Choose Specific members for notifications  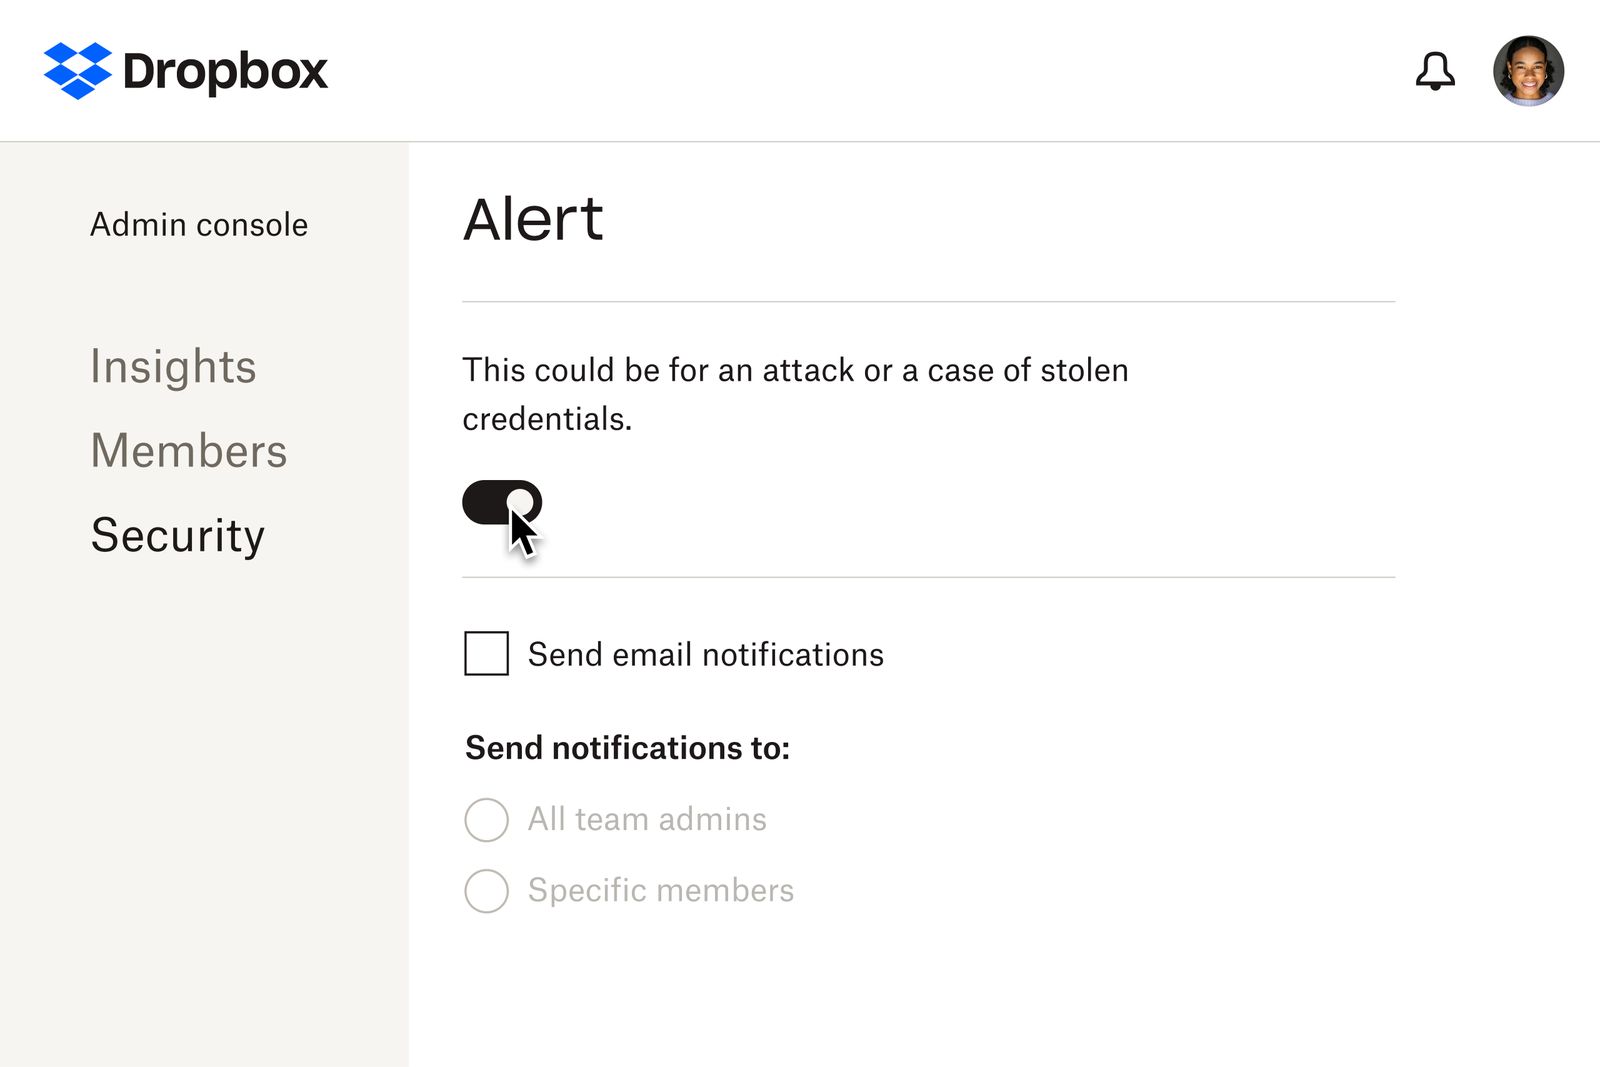click(486, 891)
